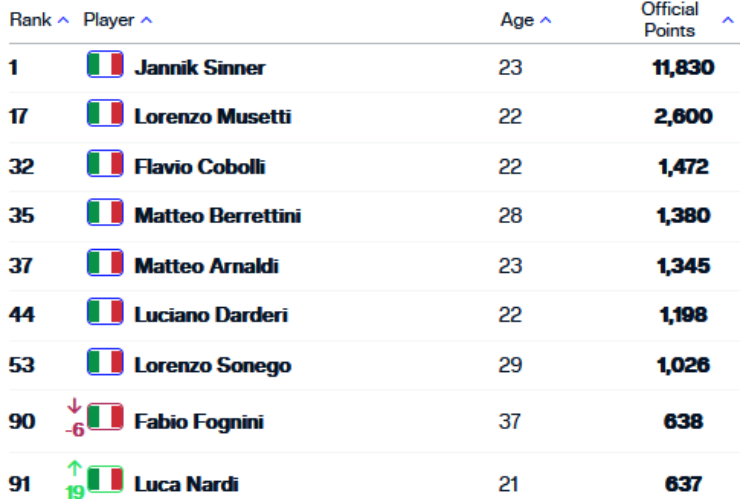Click the flag beside Lorenzo Sonego

click(105, 362)
